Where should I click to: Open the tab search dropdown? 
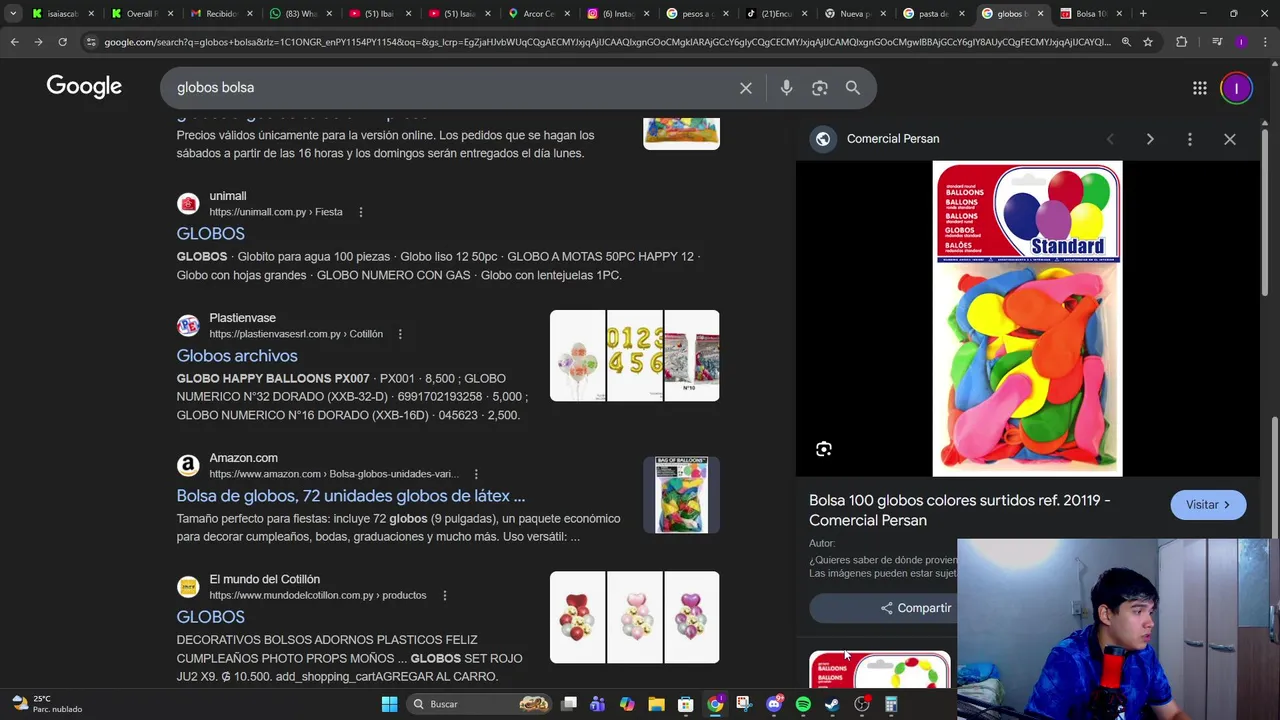click(13, 13)
